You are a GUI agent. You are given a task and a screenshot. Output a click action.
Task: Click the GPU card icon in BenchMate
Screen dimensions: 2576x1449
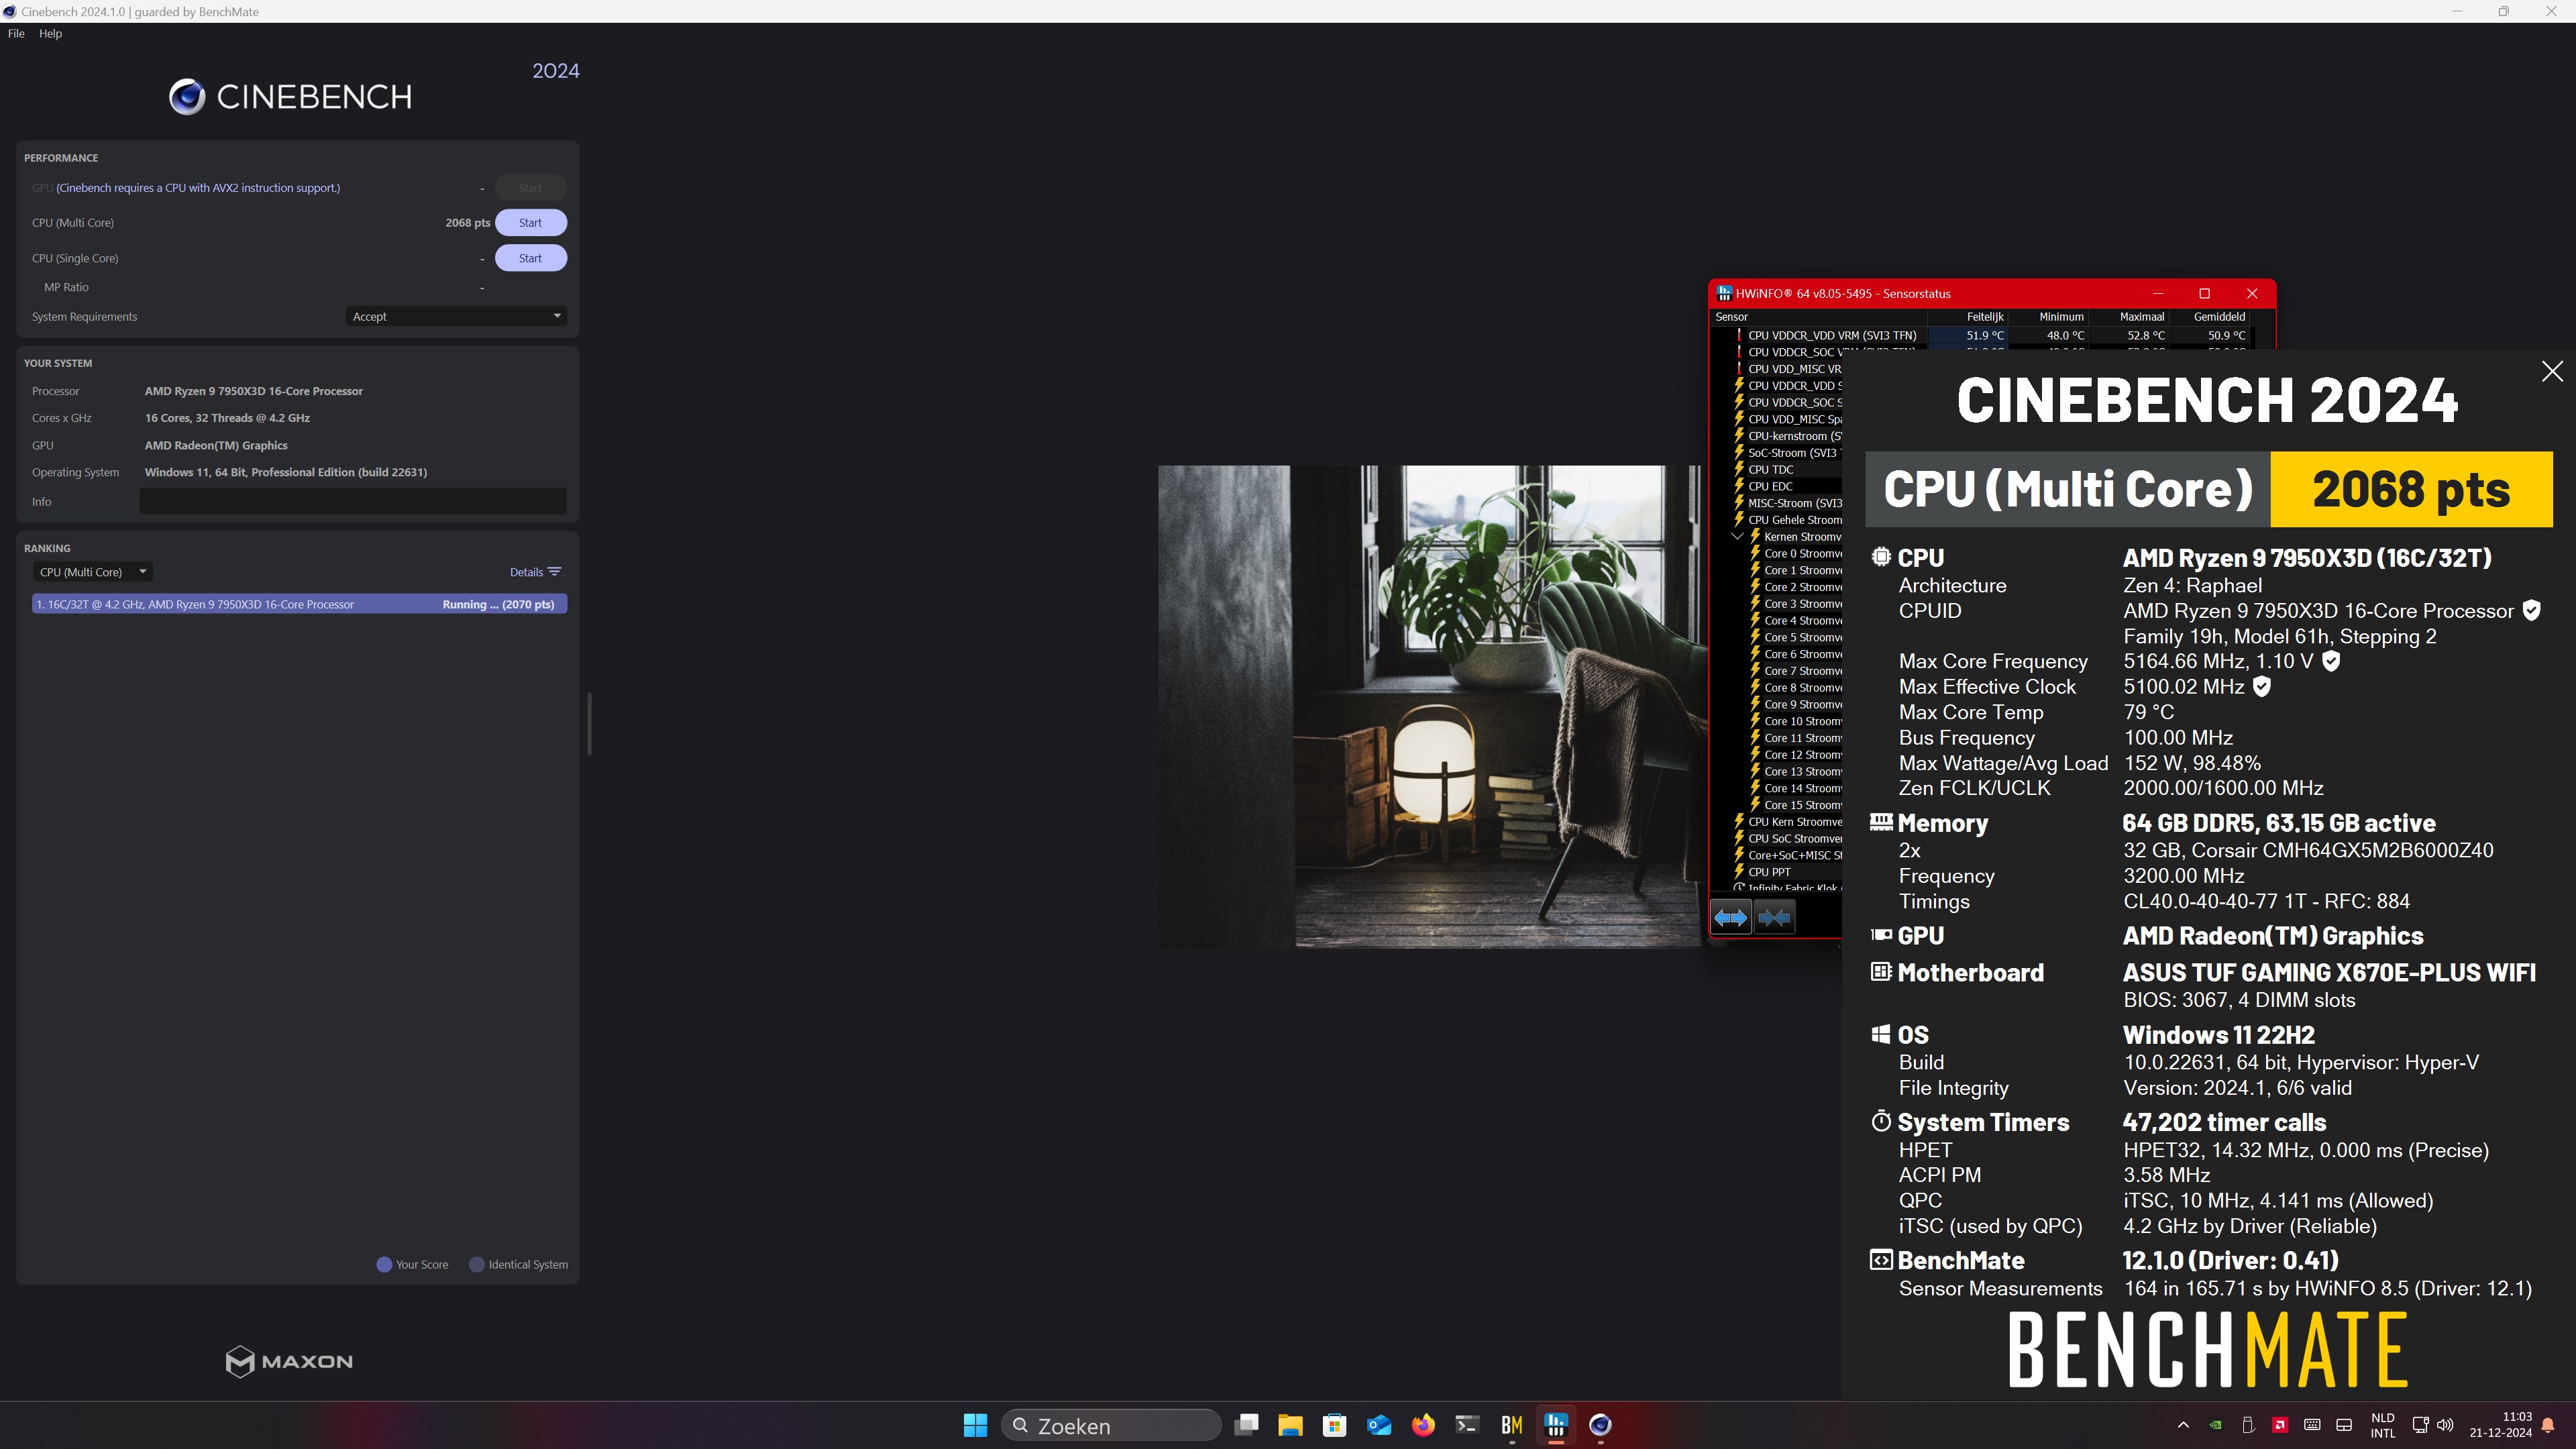coord(1881,935)
